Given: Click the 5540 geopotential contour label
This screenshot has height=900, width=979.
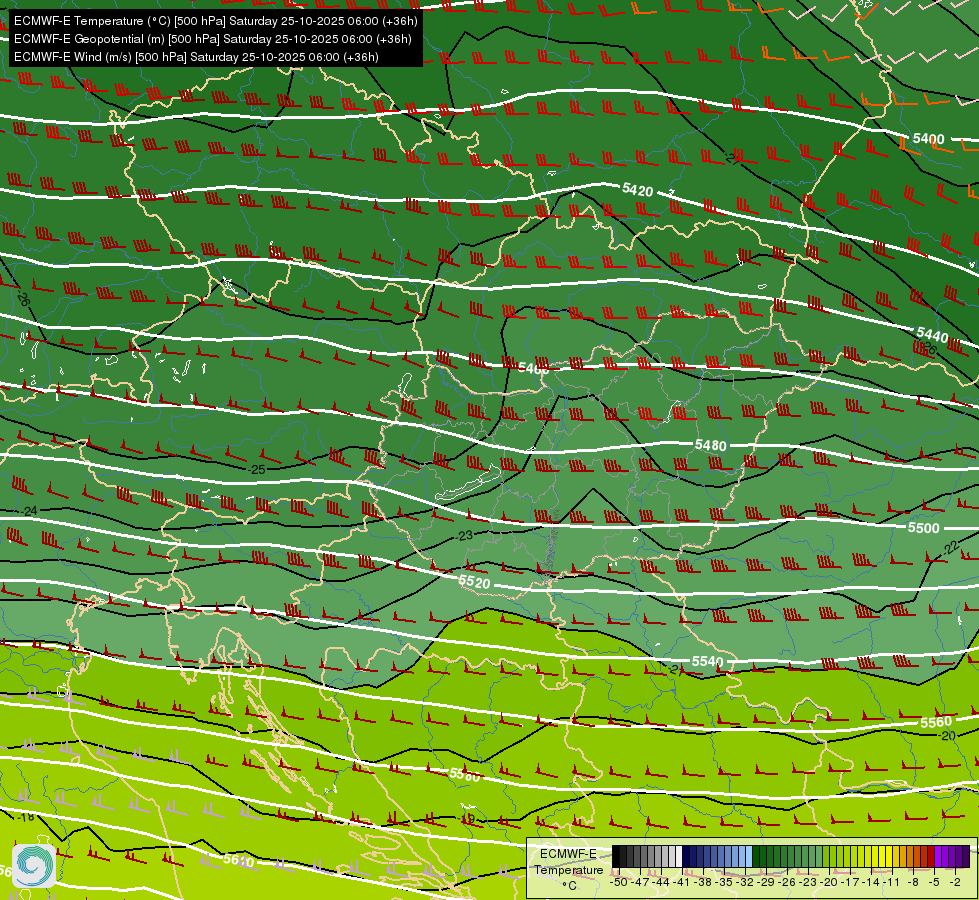Looking at the screenshot, I should coord(707,661).
